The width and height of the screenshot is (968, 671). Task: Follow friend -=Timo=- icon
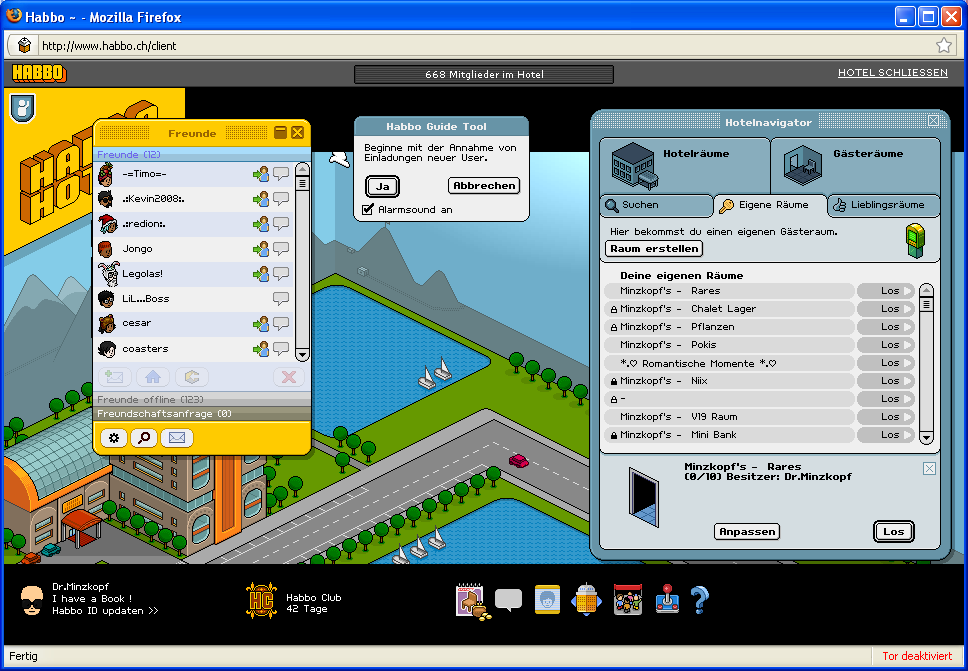[x=261, y=174]
